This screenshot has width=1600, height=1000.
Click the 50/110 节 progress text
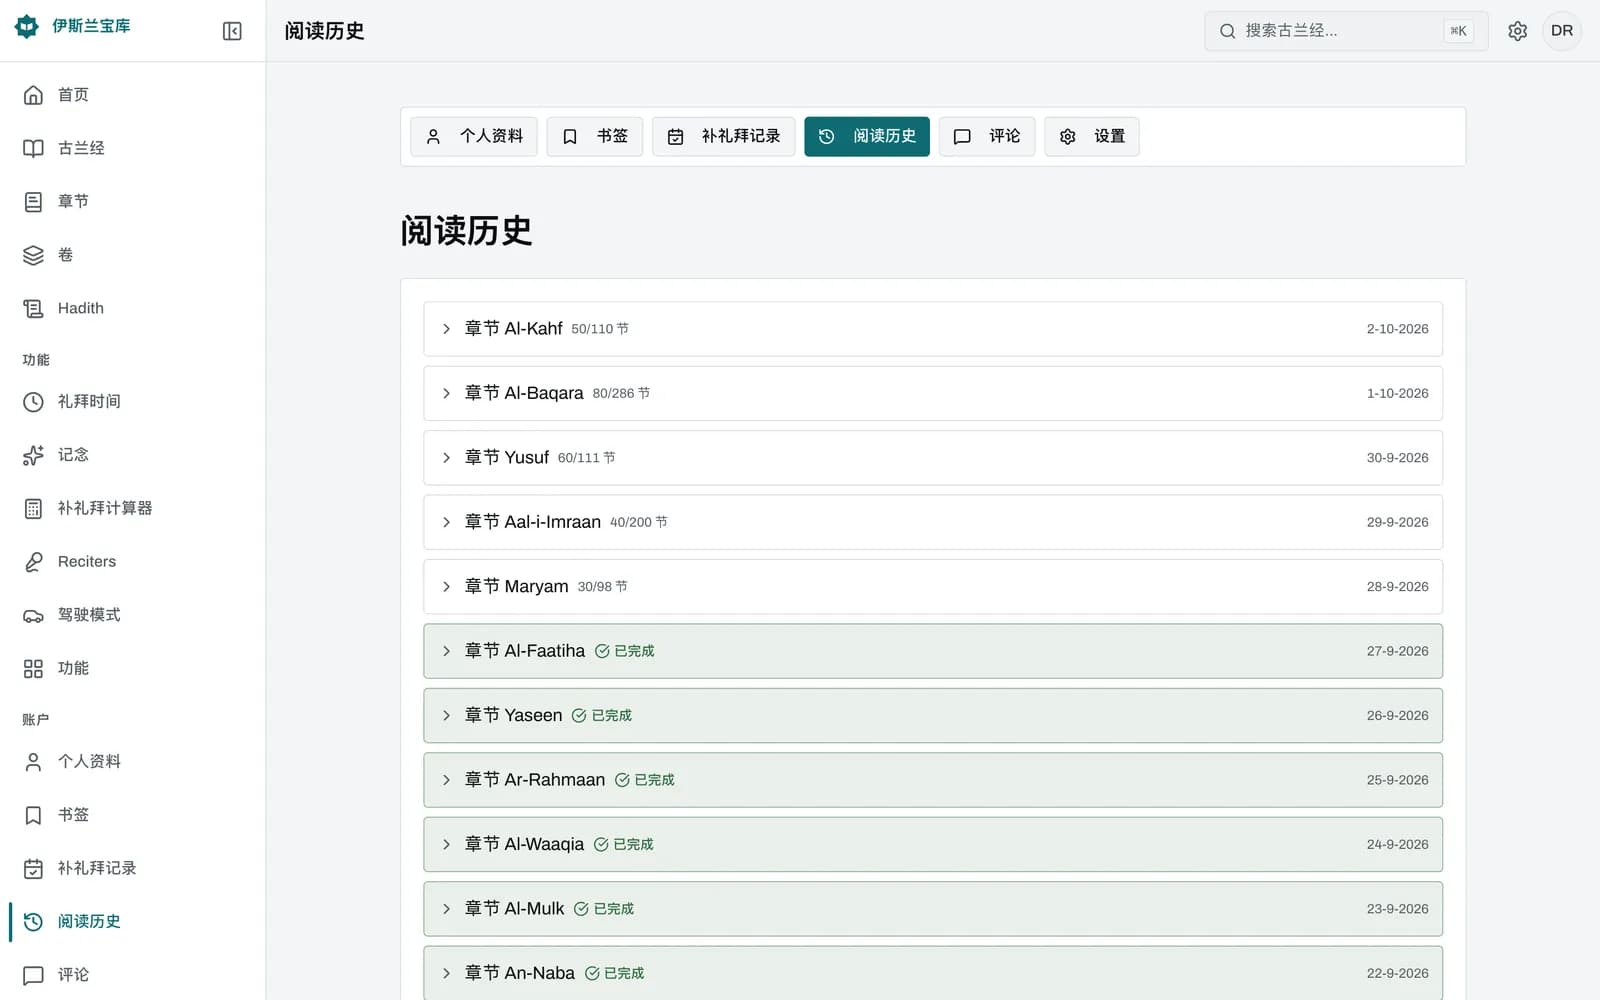point(600,329)
